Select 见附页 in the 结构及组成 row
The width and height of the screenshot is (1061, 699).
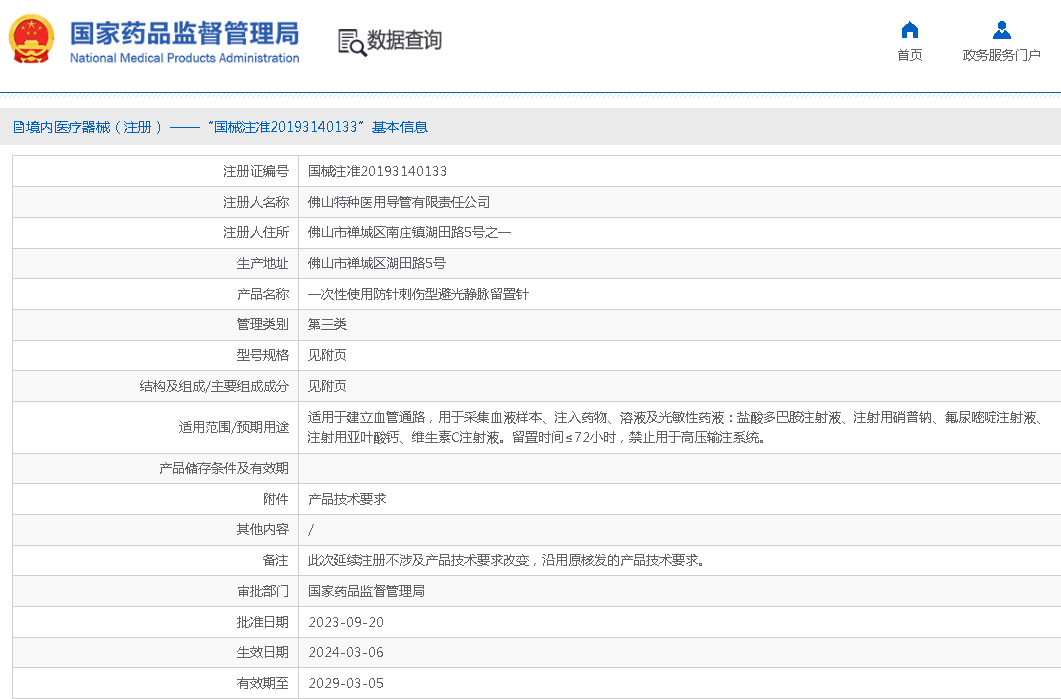[327, 386]
